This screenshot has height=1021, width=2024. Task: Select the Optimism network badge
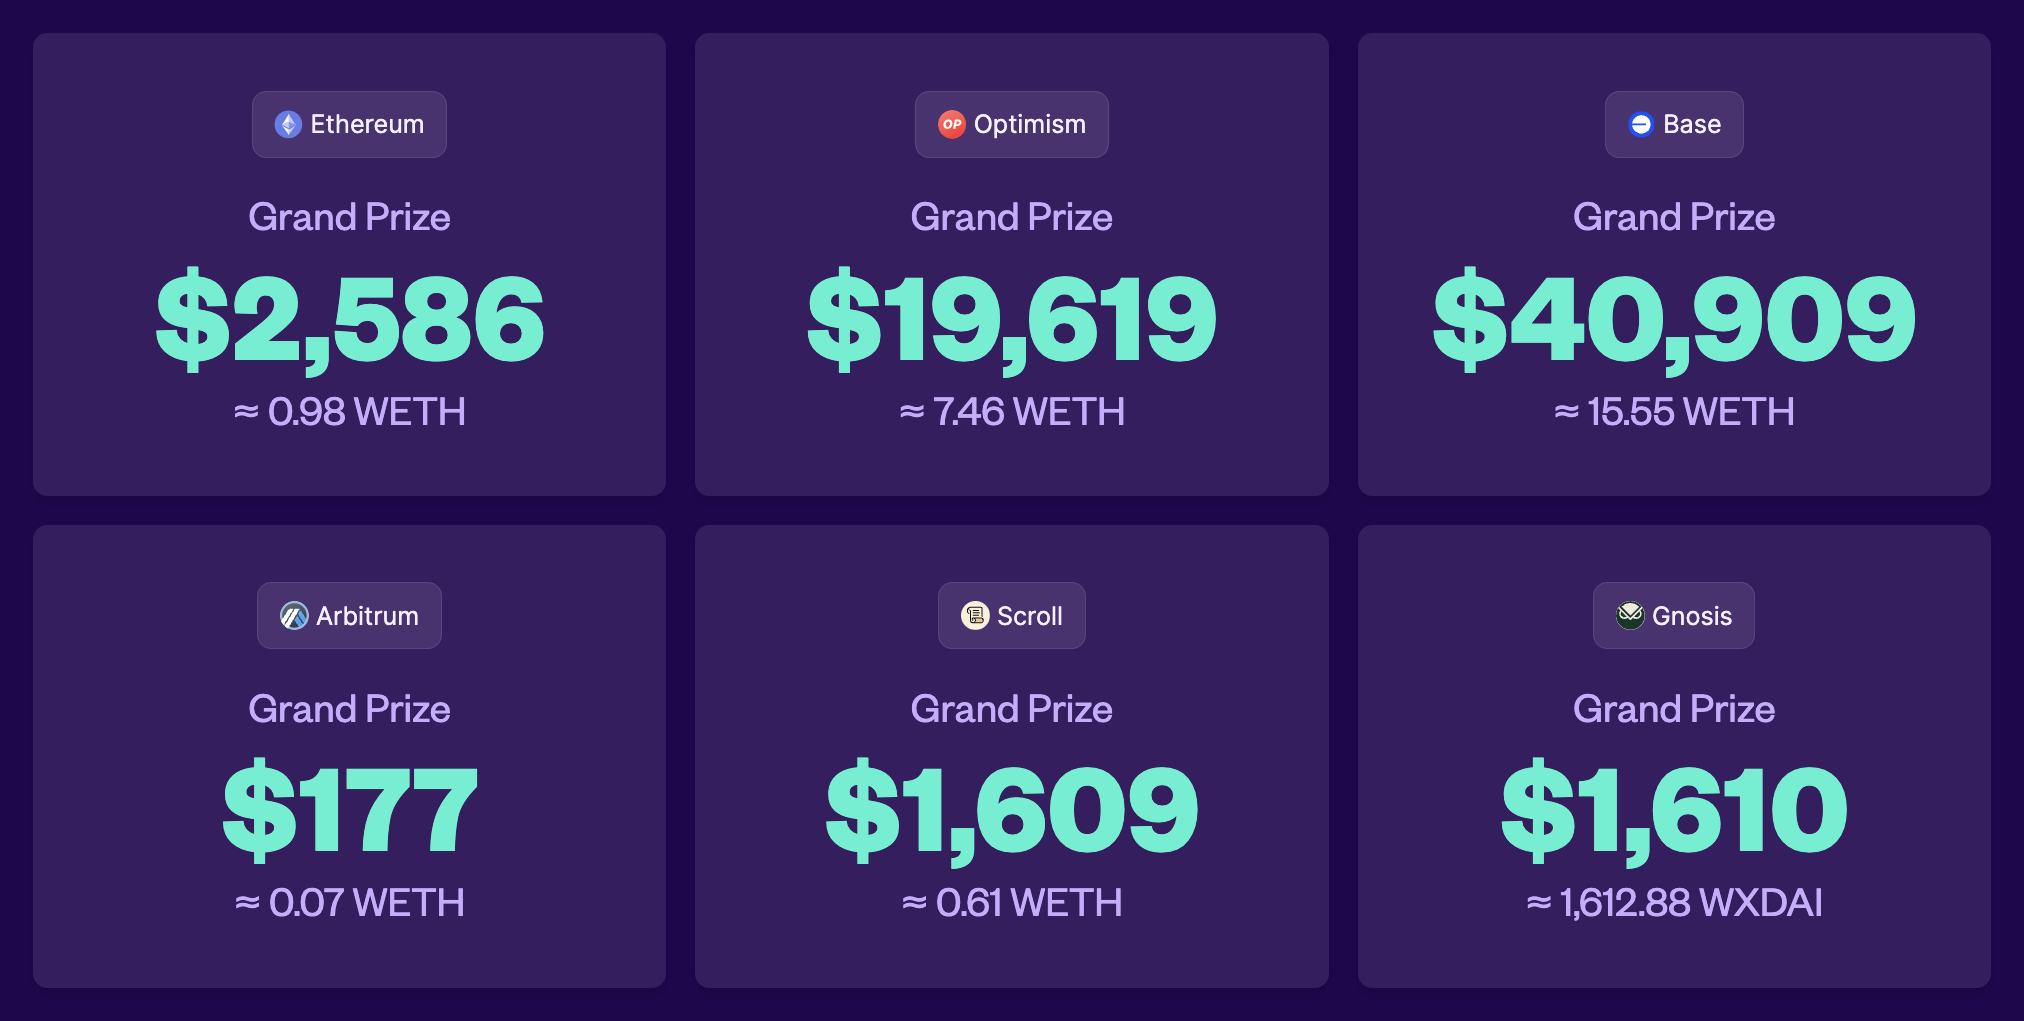[x=1012, y=124]
